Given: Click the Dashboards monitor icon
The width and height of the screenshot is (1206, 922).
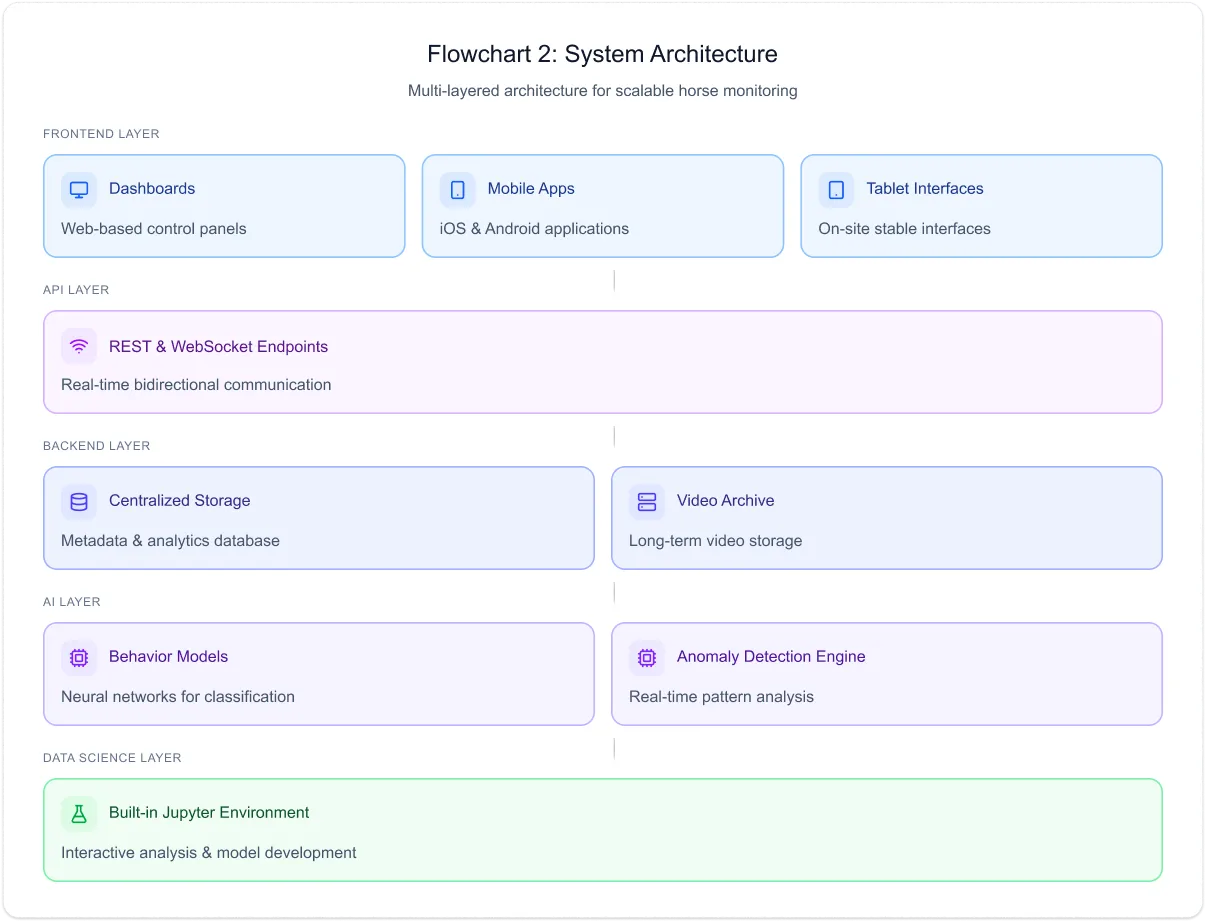Looking at the screenshot, I should tap(78, 189).
